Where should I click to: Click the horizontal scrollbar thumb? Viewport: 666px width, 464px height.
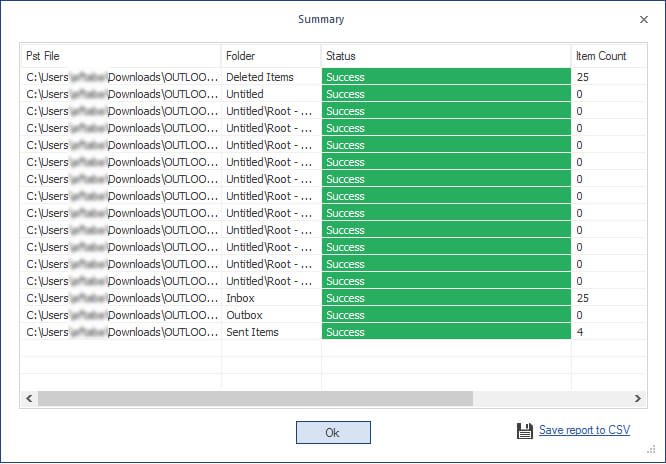255,399
